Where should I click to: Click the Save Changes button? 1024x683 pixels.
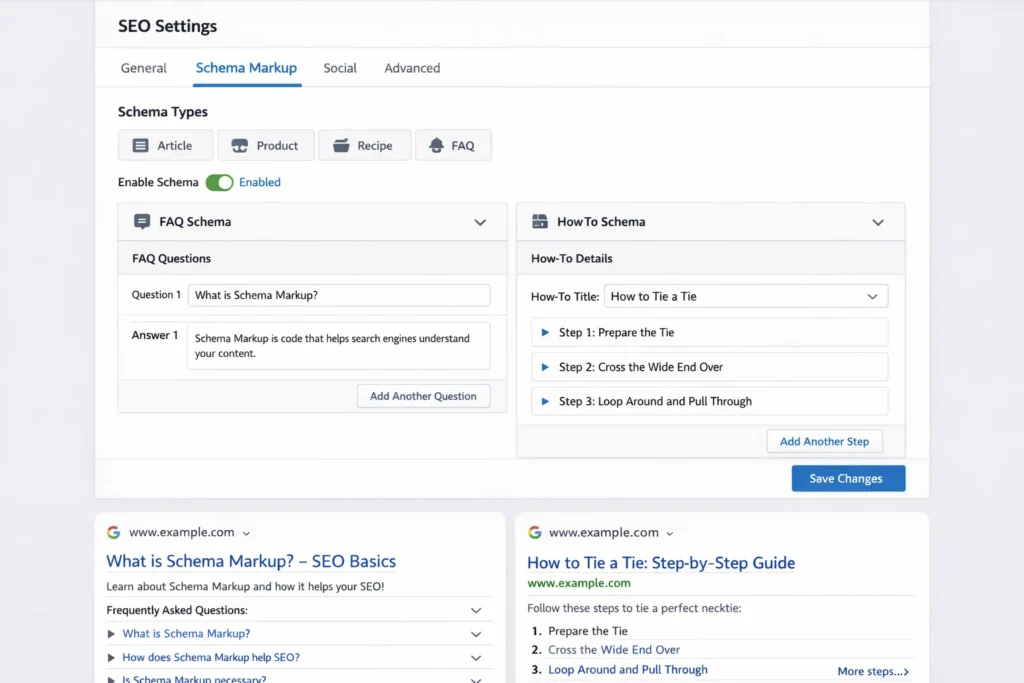(x=848, y=478)
